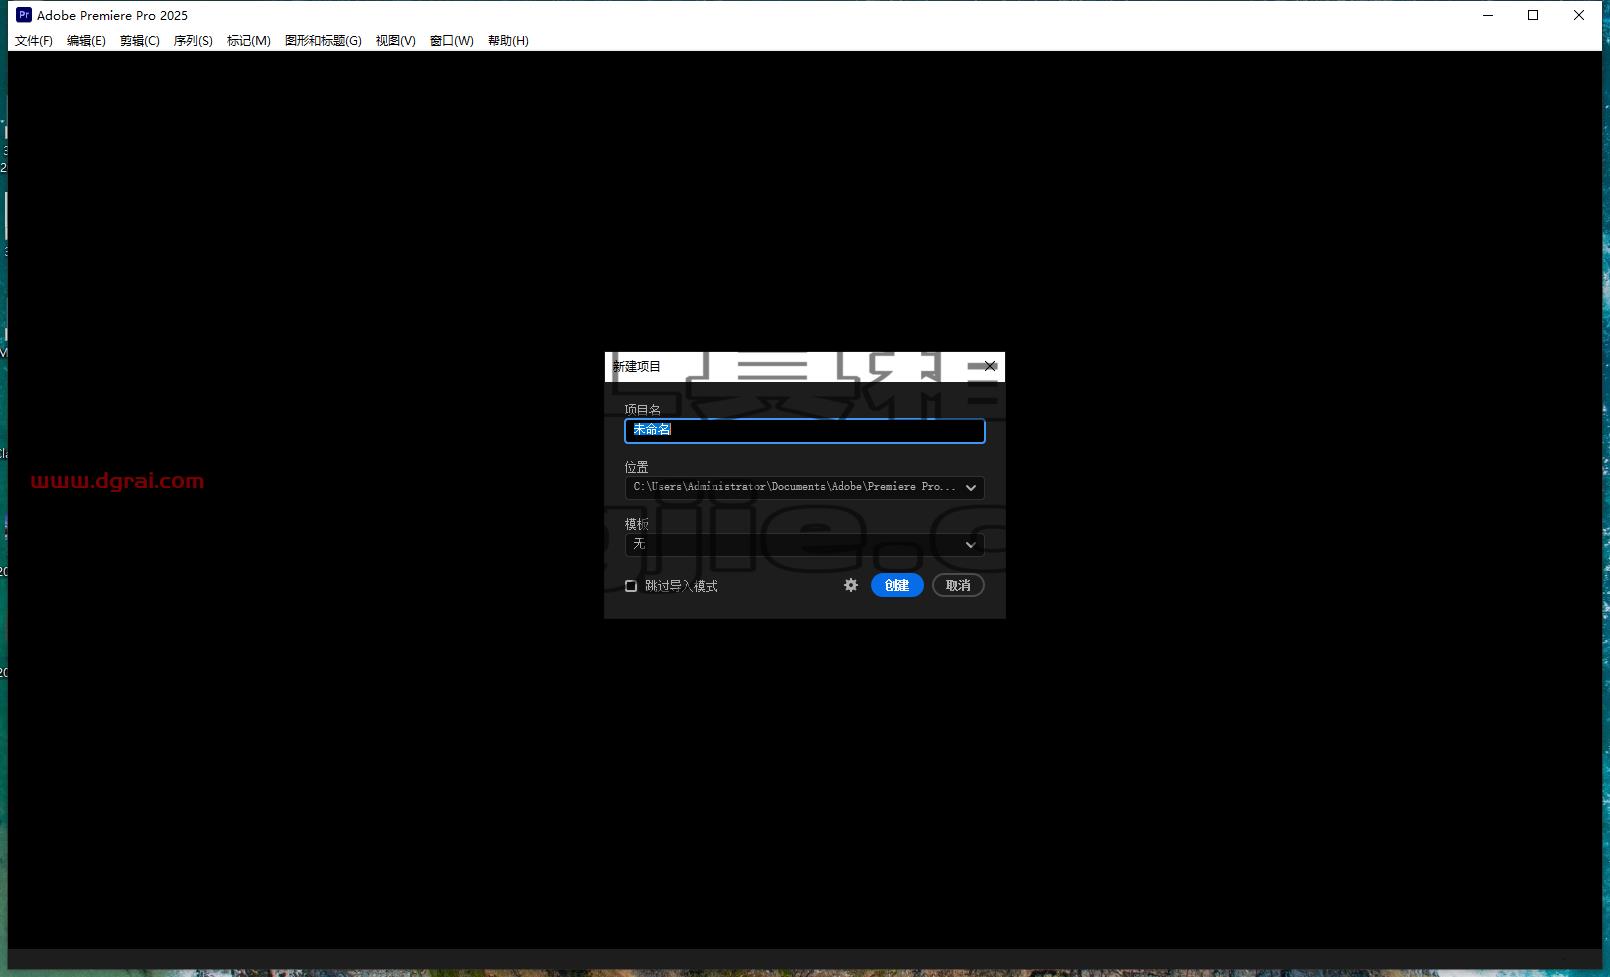The image size is (1610, 977).
Task: Open the 标记(M) menu
Action: point(248,41)
